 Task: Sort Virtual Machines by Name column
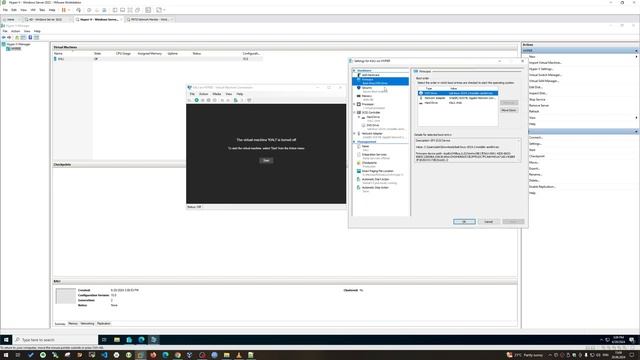pos(58,53)
